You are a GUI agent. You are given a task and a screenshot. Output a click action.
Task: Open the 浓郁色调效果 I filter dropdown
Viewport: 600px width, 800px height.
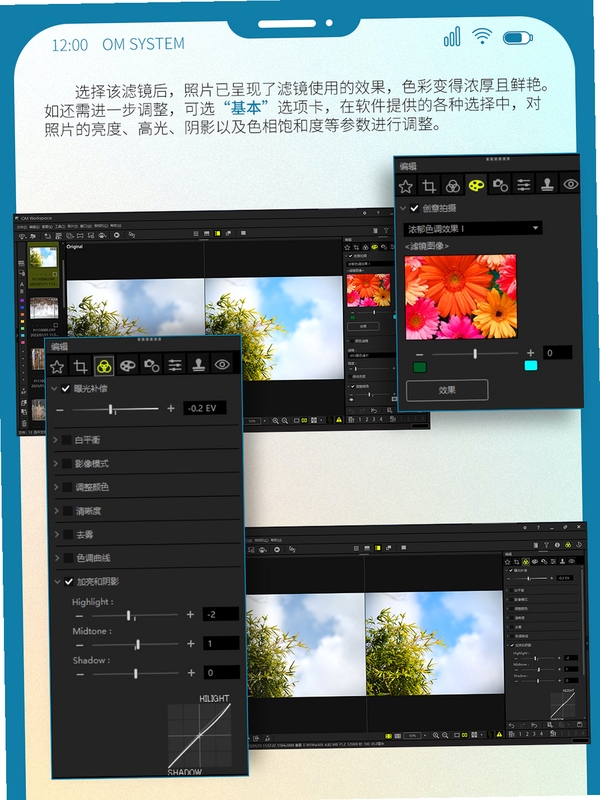pyautogui.click(x=472, y=229)
